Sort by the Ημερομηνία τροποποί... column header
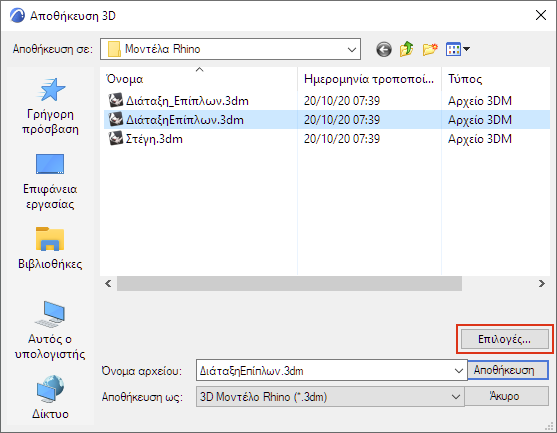The width and height of the screenshot is (557, 433). 369,79
